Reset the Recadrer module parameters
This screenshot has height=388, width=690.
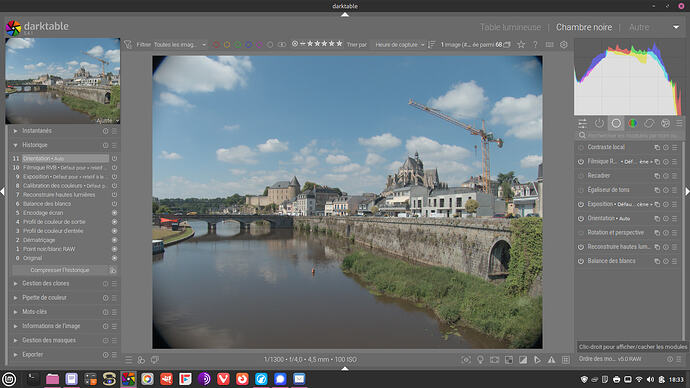tap(666, 176)
